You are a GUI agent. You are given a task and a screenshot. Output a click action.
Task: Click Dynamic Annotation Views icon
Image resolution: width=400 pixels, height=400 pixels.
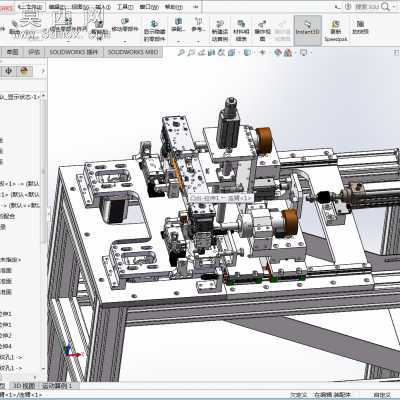(x=221, y=52)
